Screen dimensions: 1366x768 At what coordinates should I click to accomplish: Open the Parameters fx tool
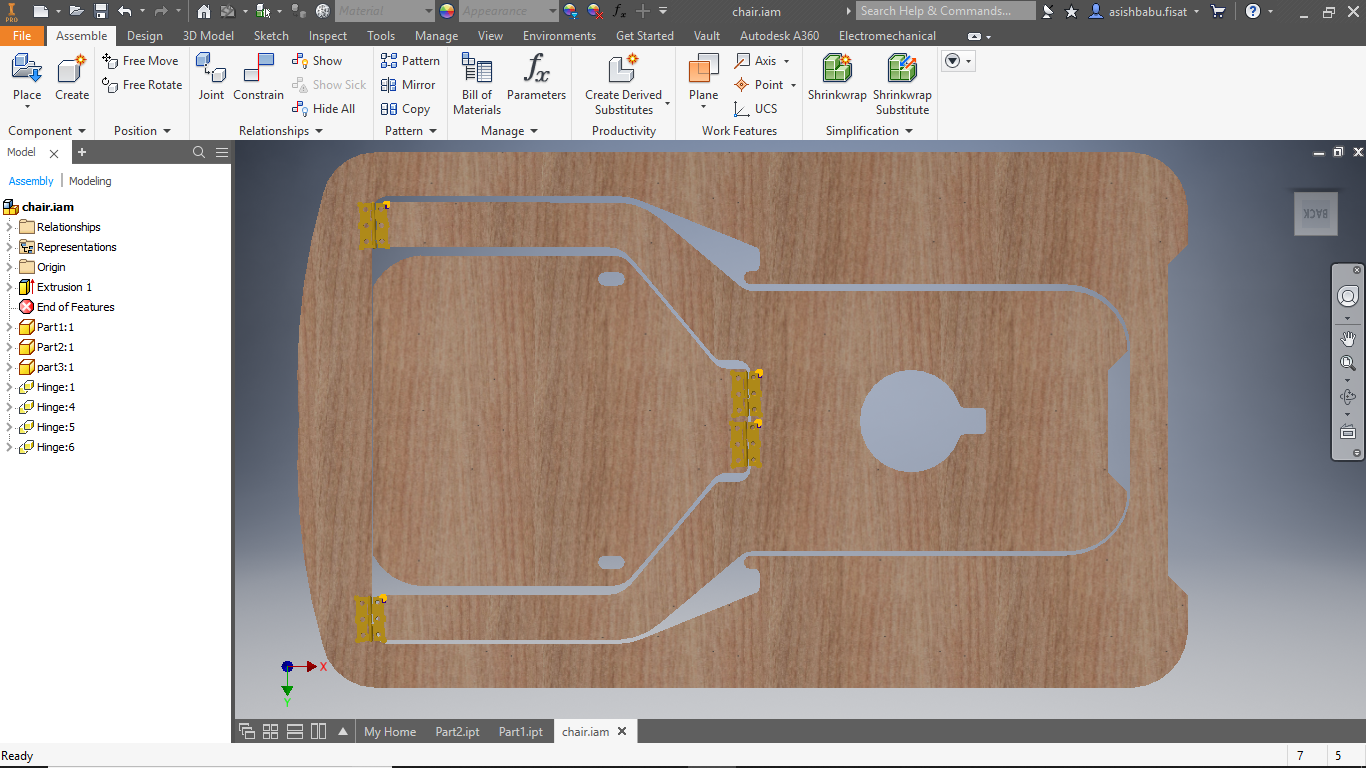(x=536, y=69)
